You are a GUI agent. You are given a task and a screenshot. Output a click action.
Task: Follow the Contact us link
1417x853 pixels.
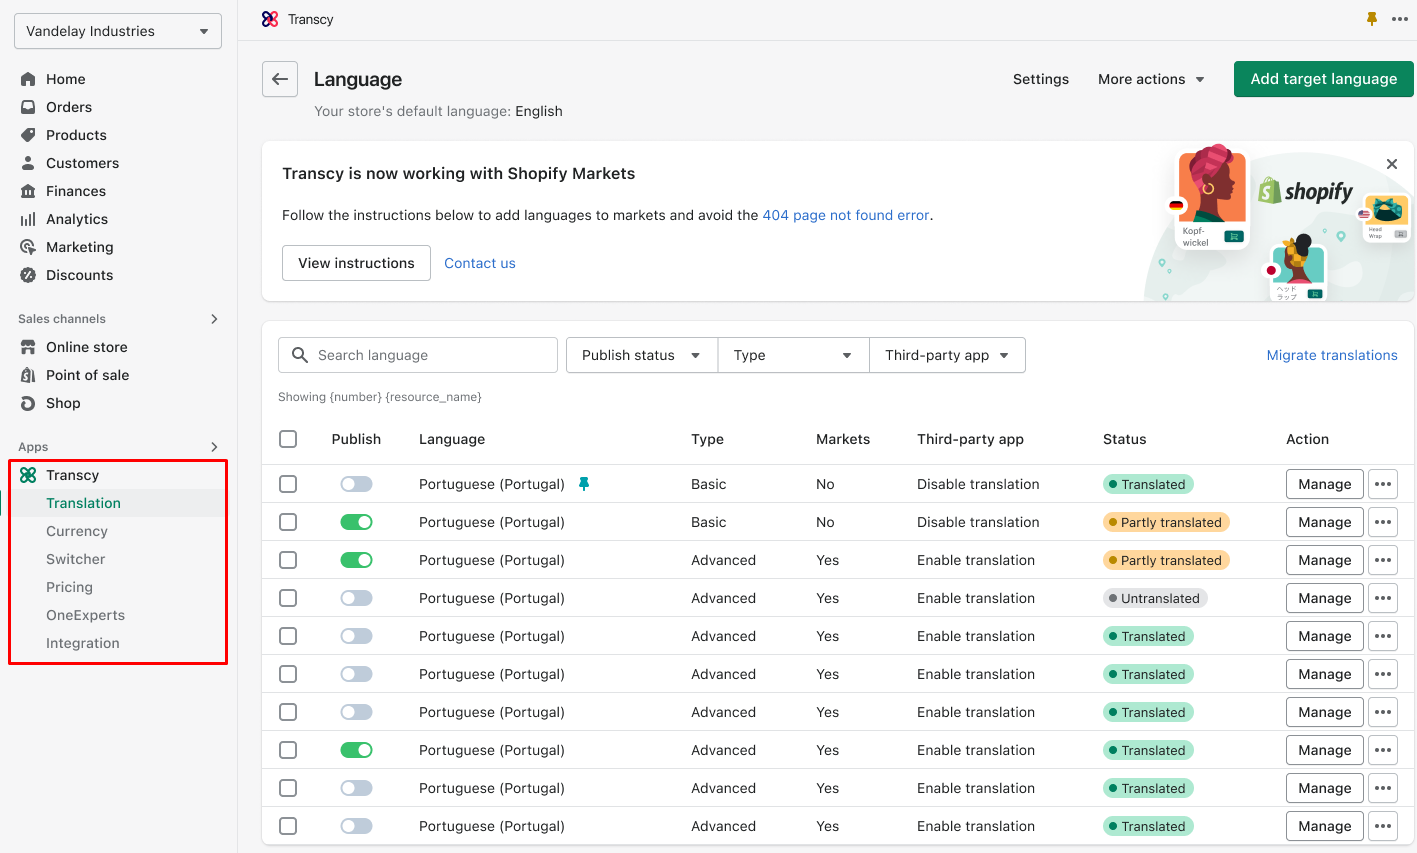[480, 263]
